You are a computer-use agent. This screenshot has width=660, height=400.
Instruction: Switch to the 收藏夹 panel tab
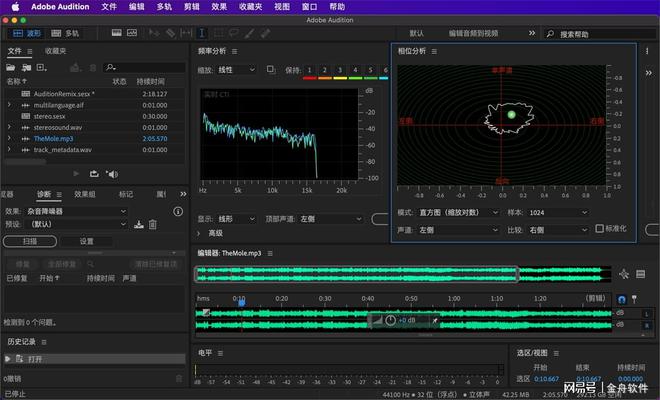point(55,51)
